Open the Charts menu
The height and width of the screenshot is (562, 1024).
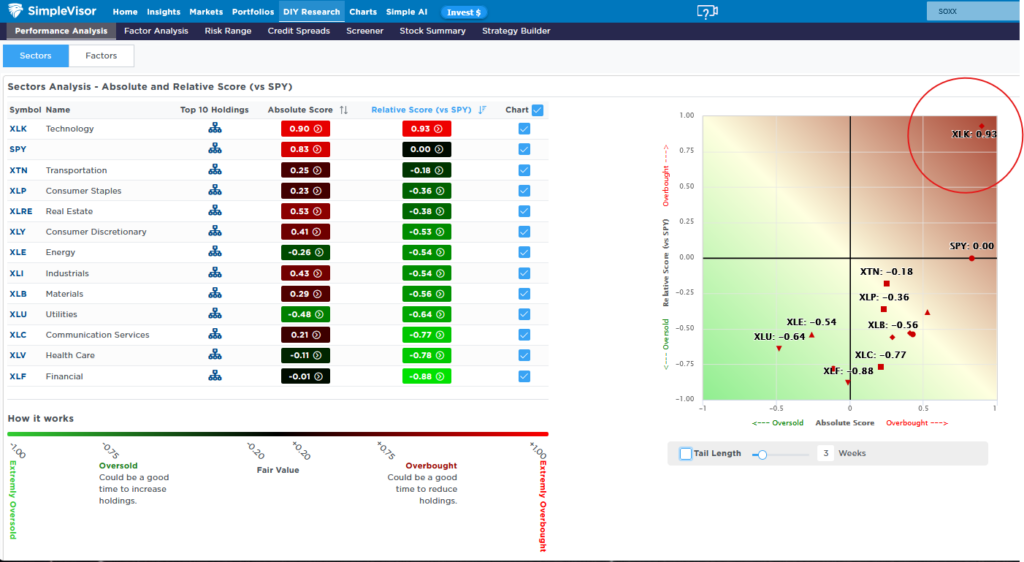point(363,12)
